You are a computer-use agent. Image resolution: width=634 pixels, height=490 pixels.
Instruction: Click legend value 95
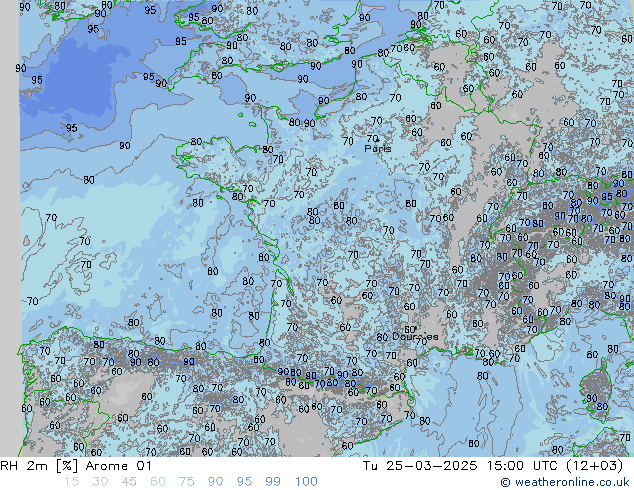click(244, 482)
